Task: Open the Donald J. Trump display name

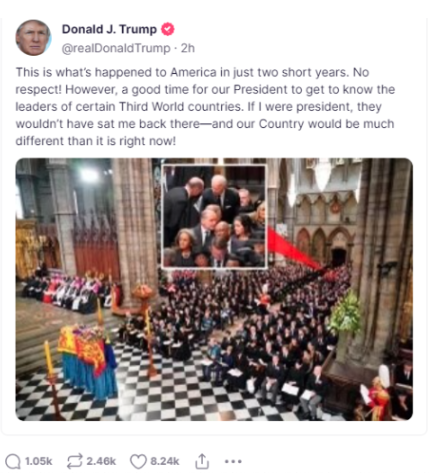Action: click(109, 29)
